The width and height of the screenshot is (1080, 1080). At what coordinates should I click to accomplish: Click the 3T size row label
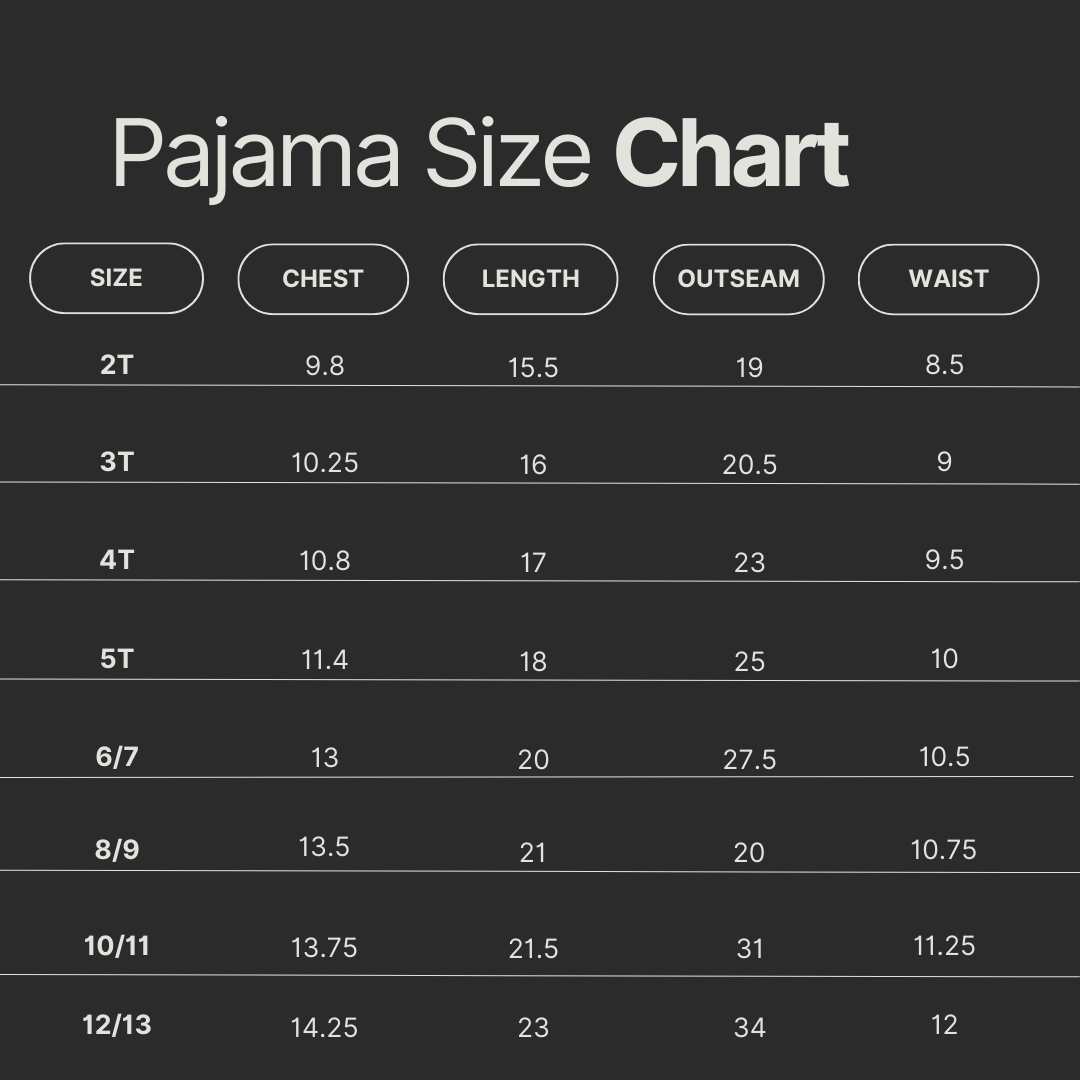pos(116,462)
